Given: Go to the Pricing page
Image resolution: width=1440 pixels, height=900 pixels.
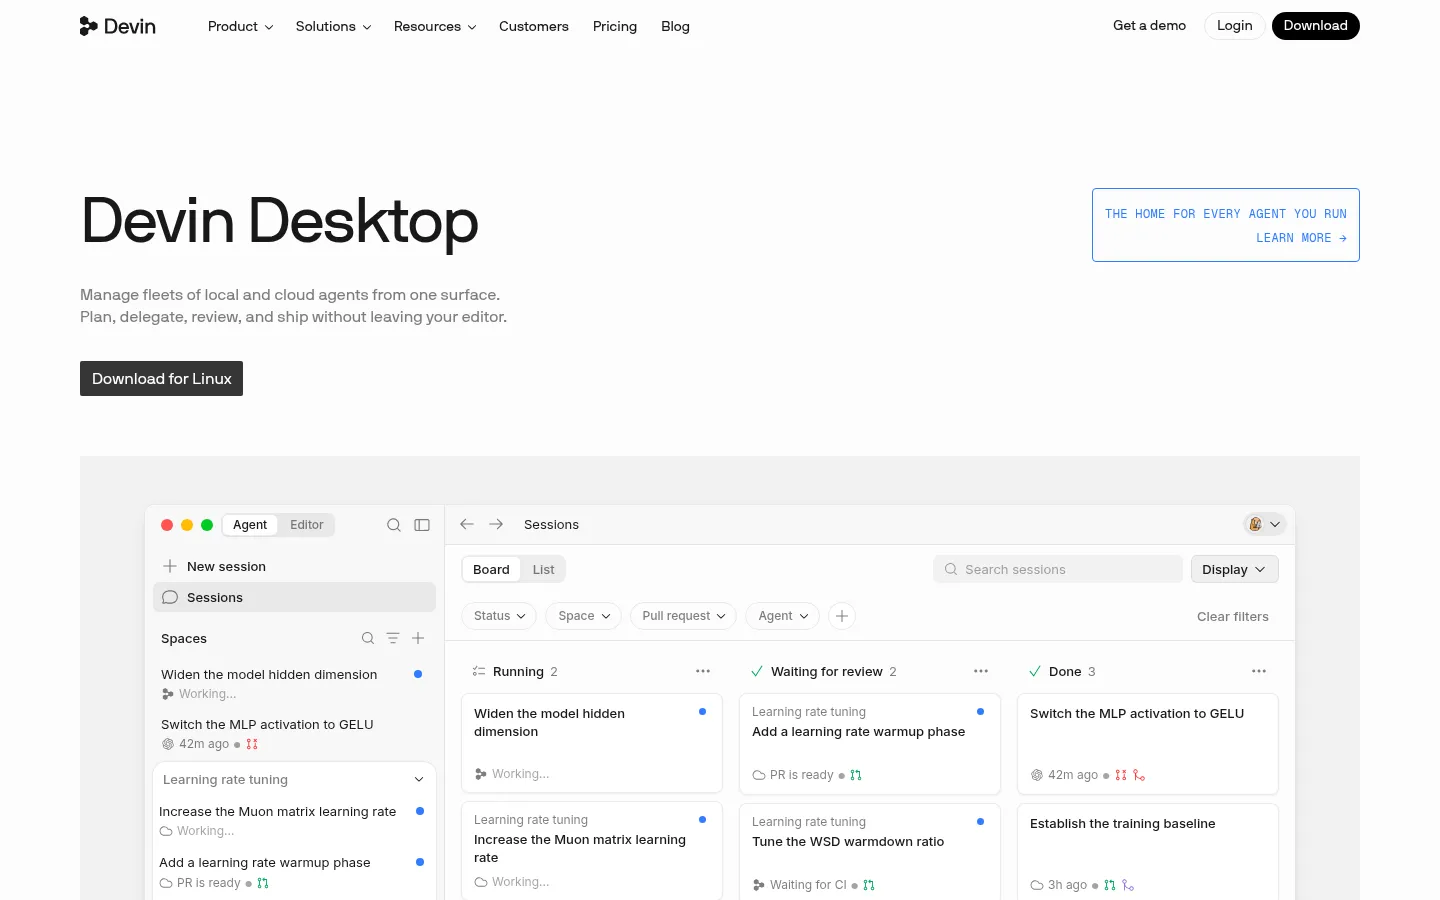Looking at the screenshot, I should pyautogui.click(x=615, y=26).
